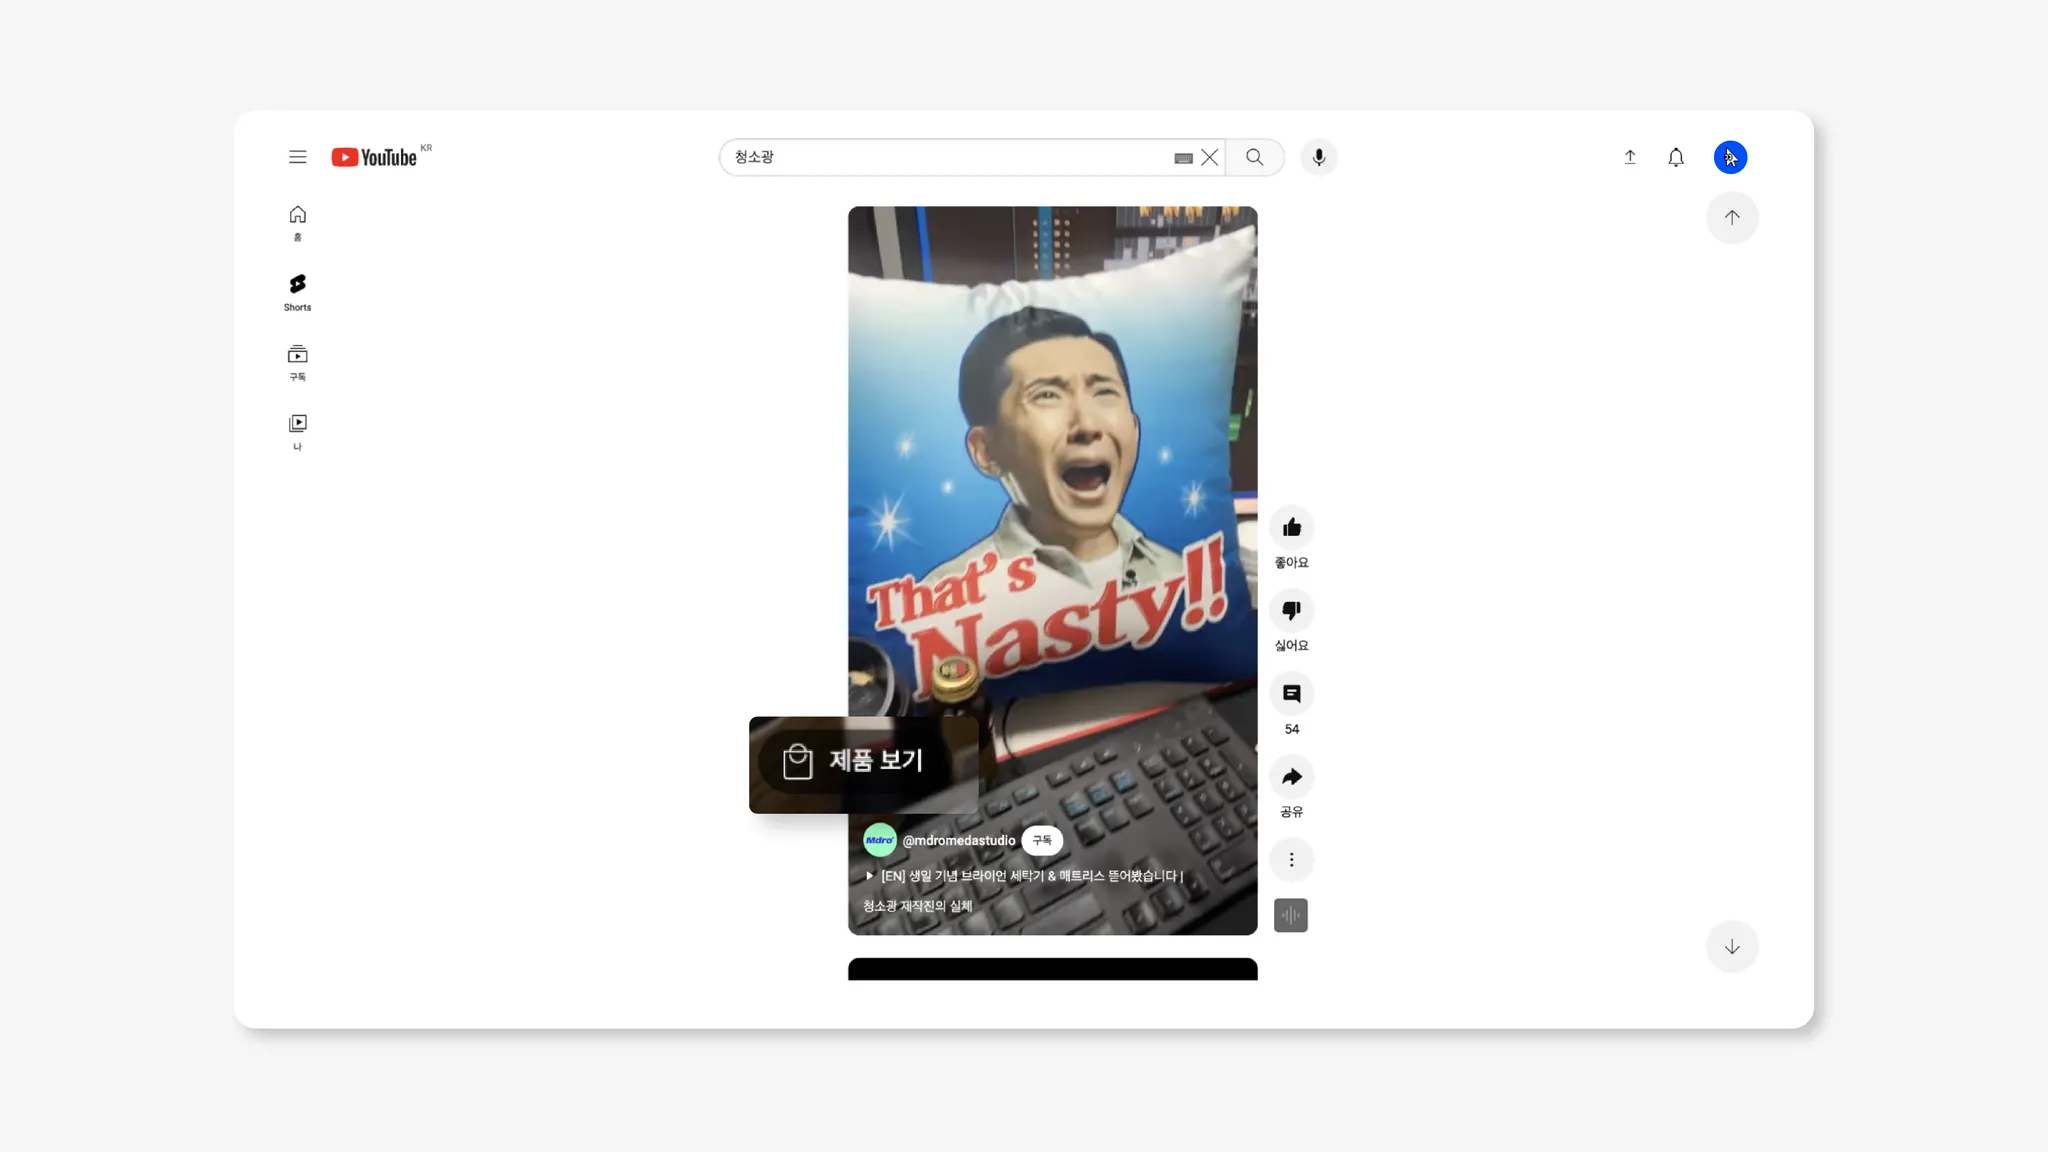Start voice search with microphone
The height and width of the screenshot is (1152, 2048).
(x=1318, y=157)
